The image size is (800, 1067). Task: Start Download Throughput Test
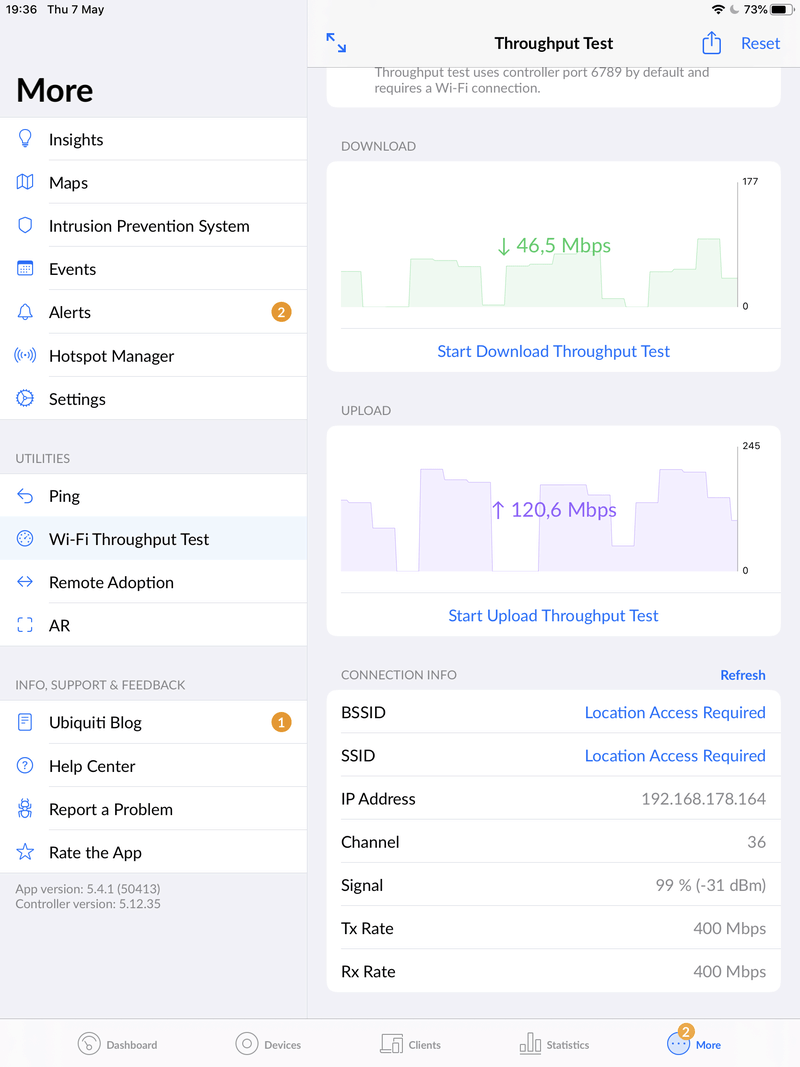click(x=553, y=351)
